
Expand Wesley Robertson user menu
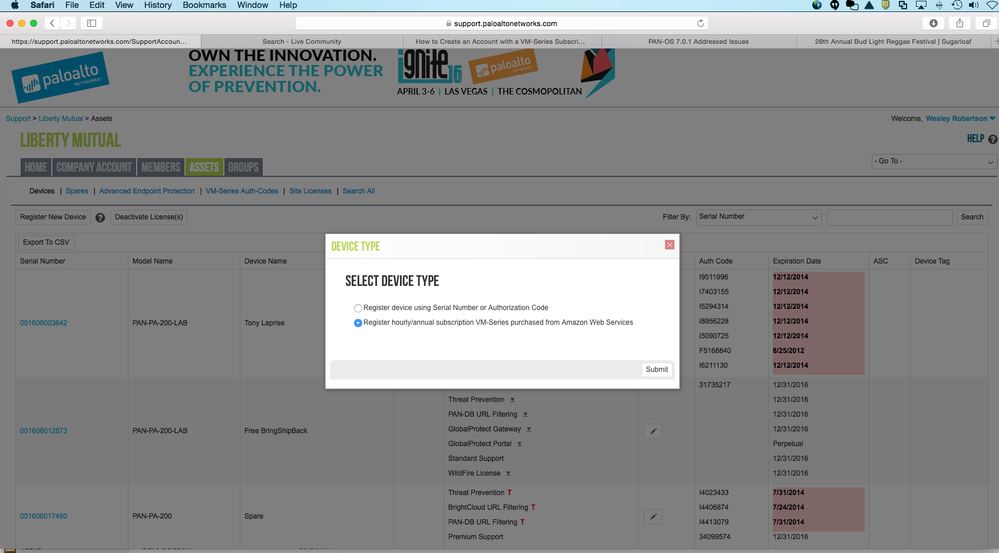[x=960, y=118]
